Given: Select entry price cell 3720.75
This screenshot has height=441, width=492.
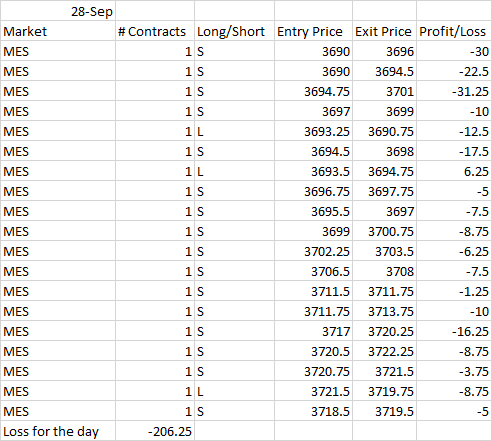Looking at the screenshot, I should (313, 371).
